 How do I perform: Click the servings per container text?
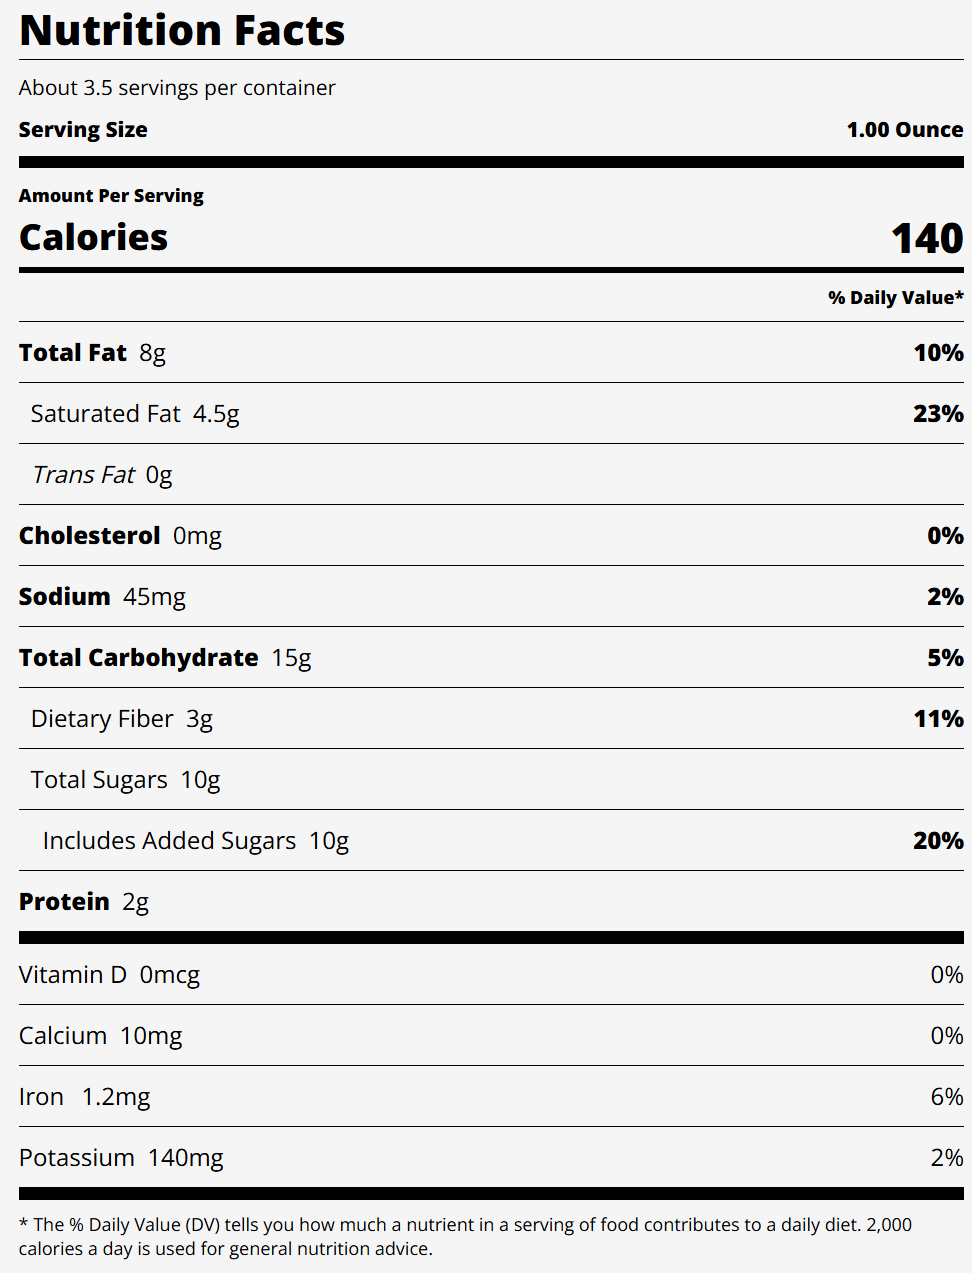[177, 88]
